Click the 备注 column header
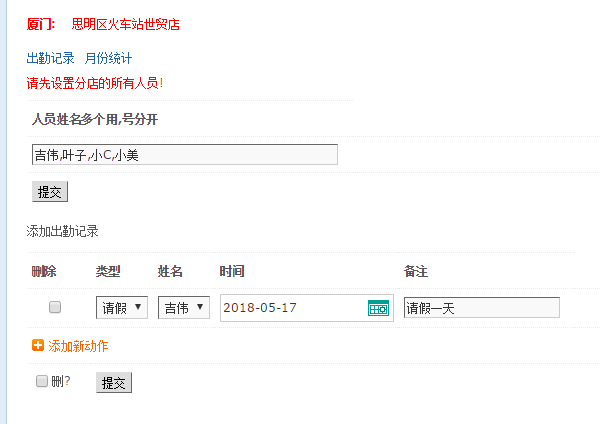Image resolution: width=601 pixels, height=424 pixels. tap(416, 272)
